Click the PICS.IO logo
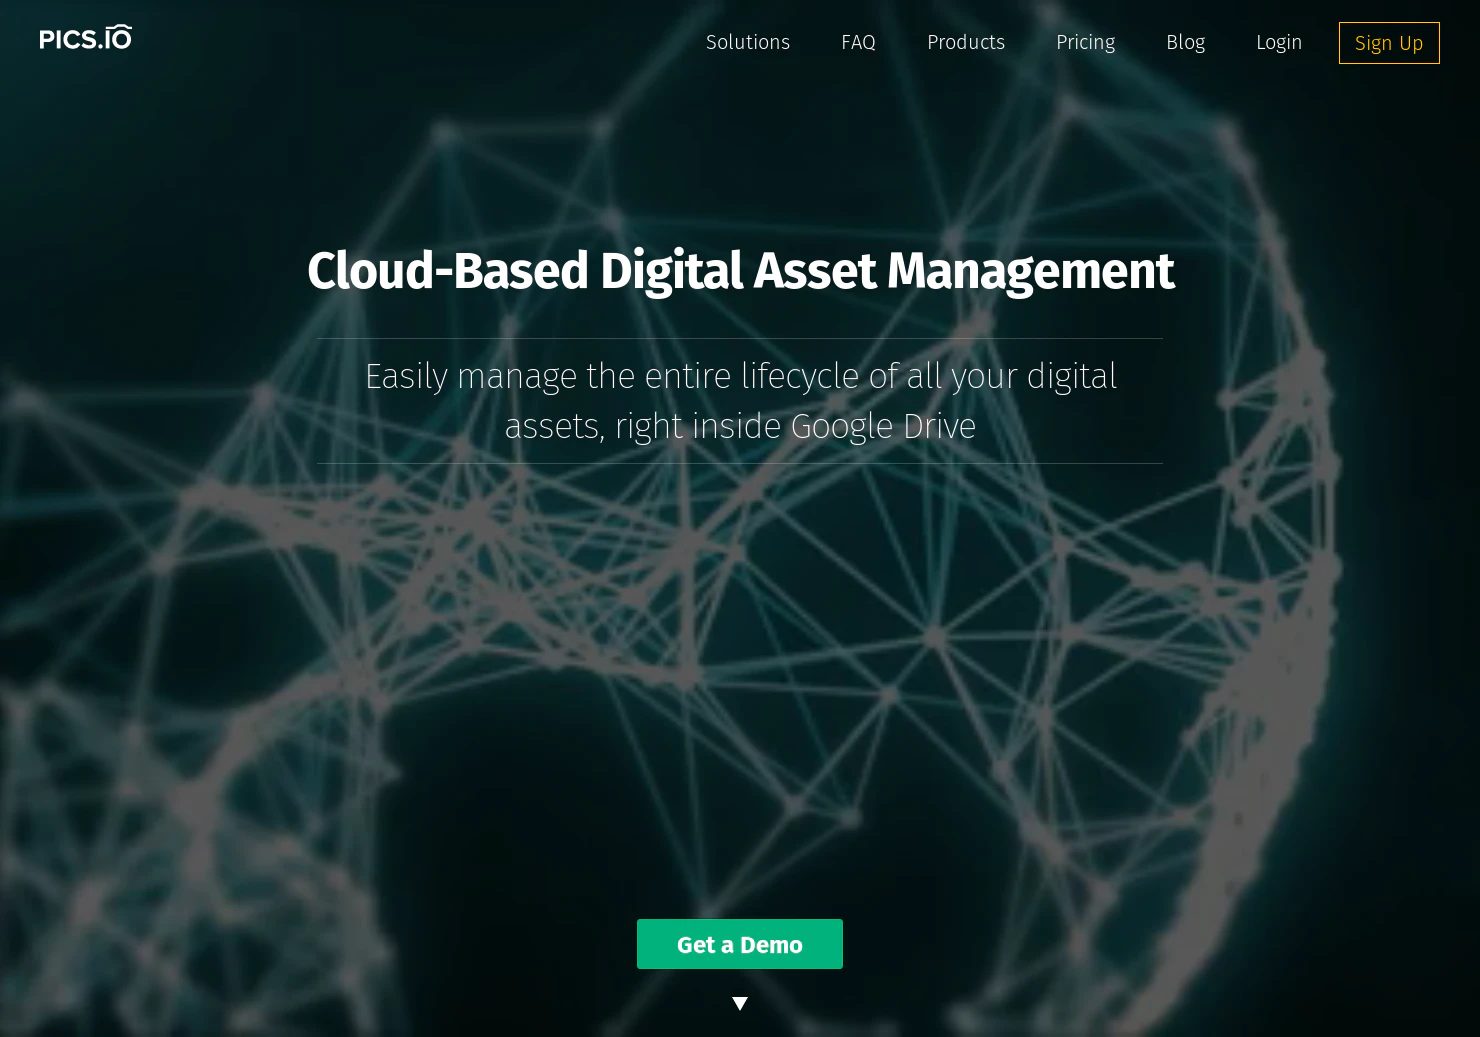1480x1037 pixels. click(x=85, y=38)
